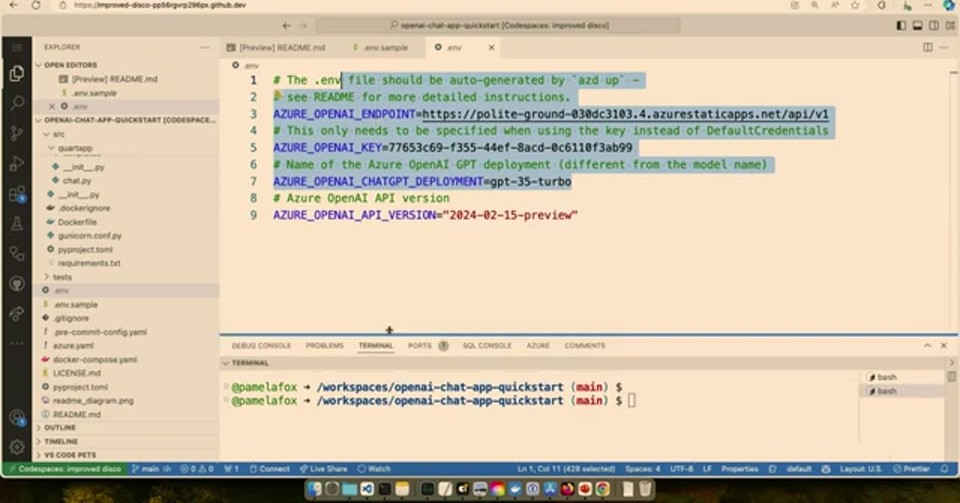Open the Source Control view
Screen dimensions: 960x503
[17, 133]
